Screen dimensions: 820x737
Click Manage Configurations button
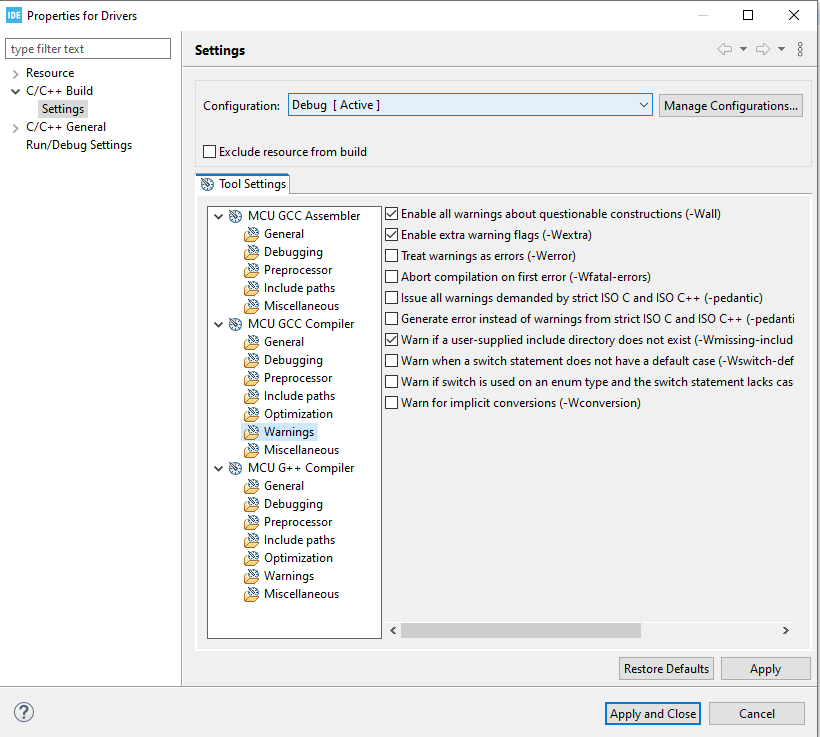coord(731,106)
